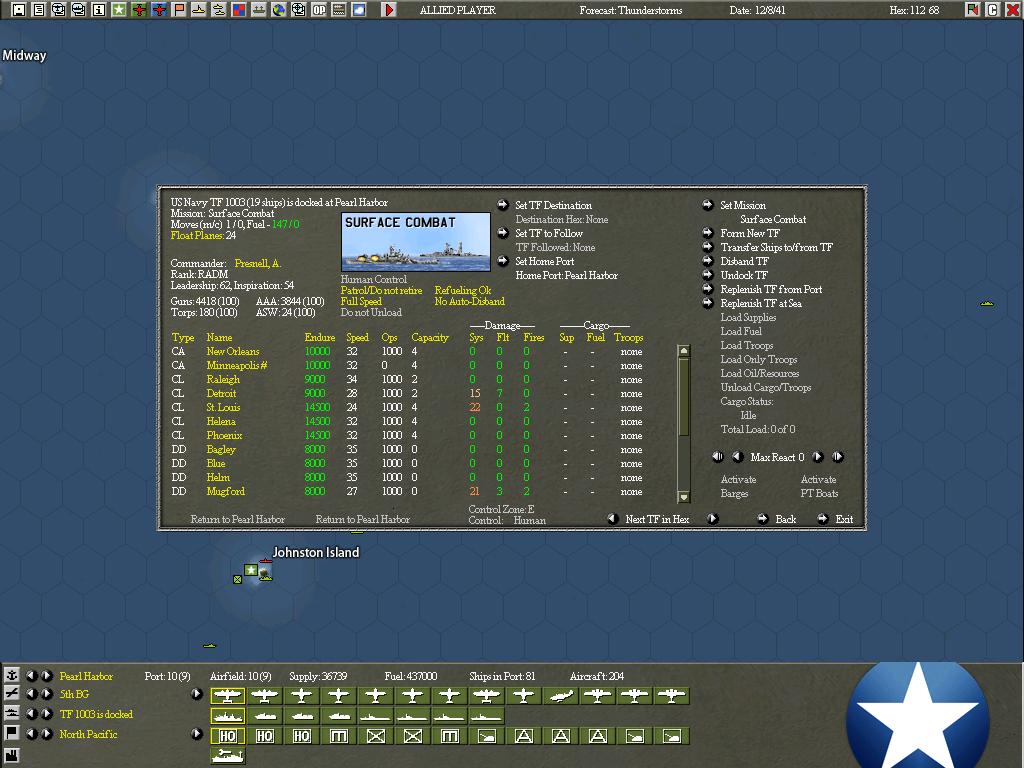Viewport: 1024px width, 768px height.
Task: Select the selected bomber icon for 5th BG
Action: 228,695
